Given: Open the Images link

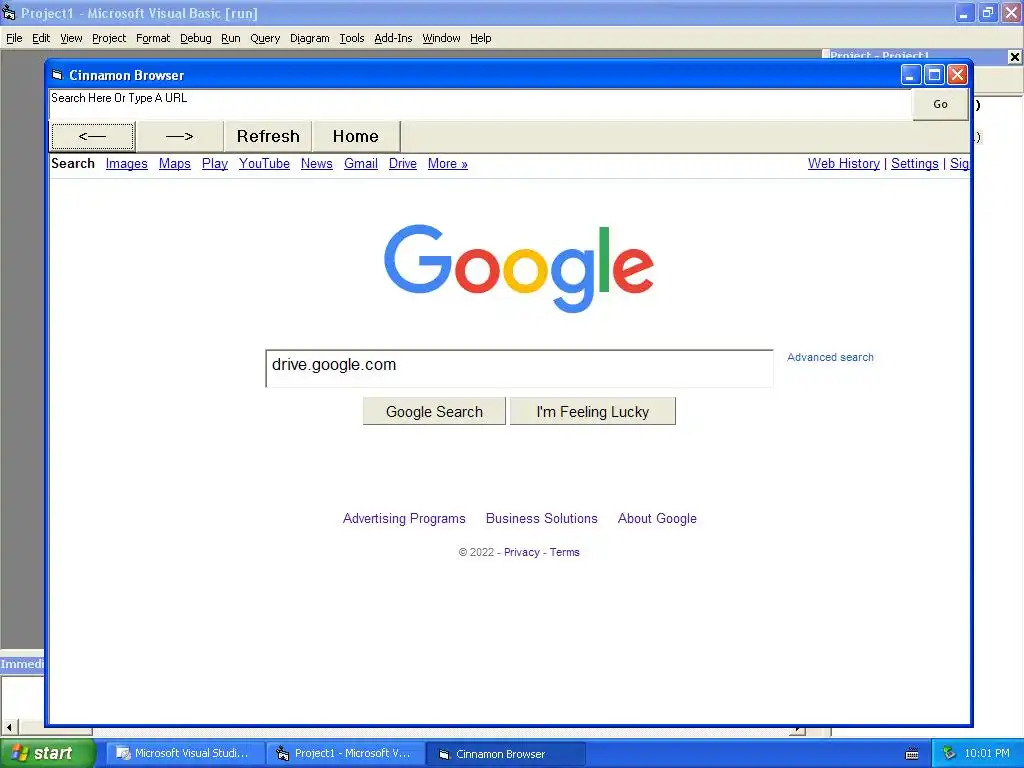Looking at the screenshot, I should pos(127,164).
